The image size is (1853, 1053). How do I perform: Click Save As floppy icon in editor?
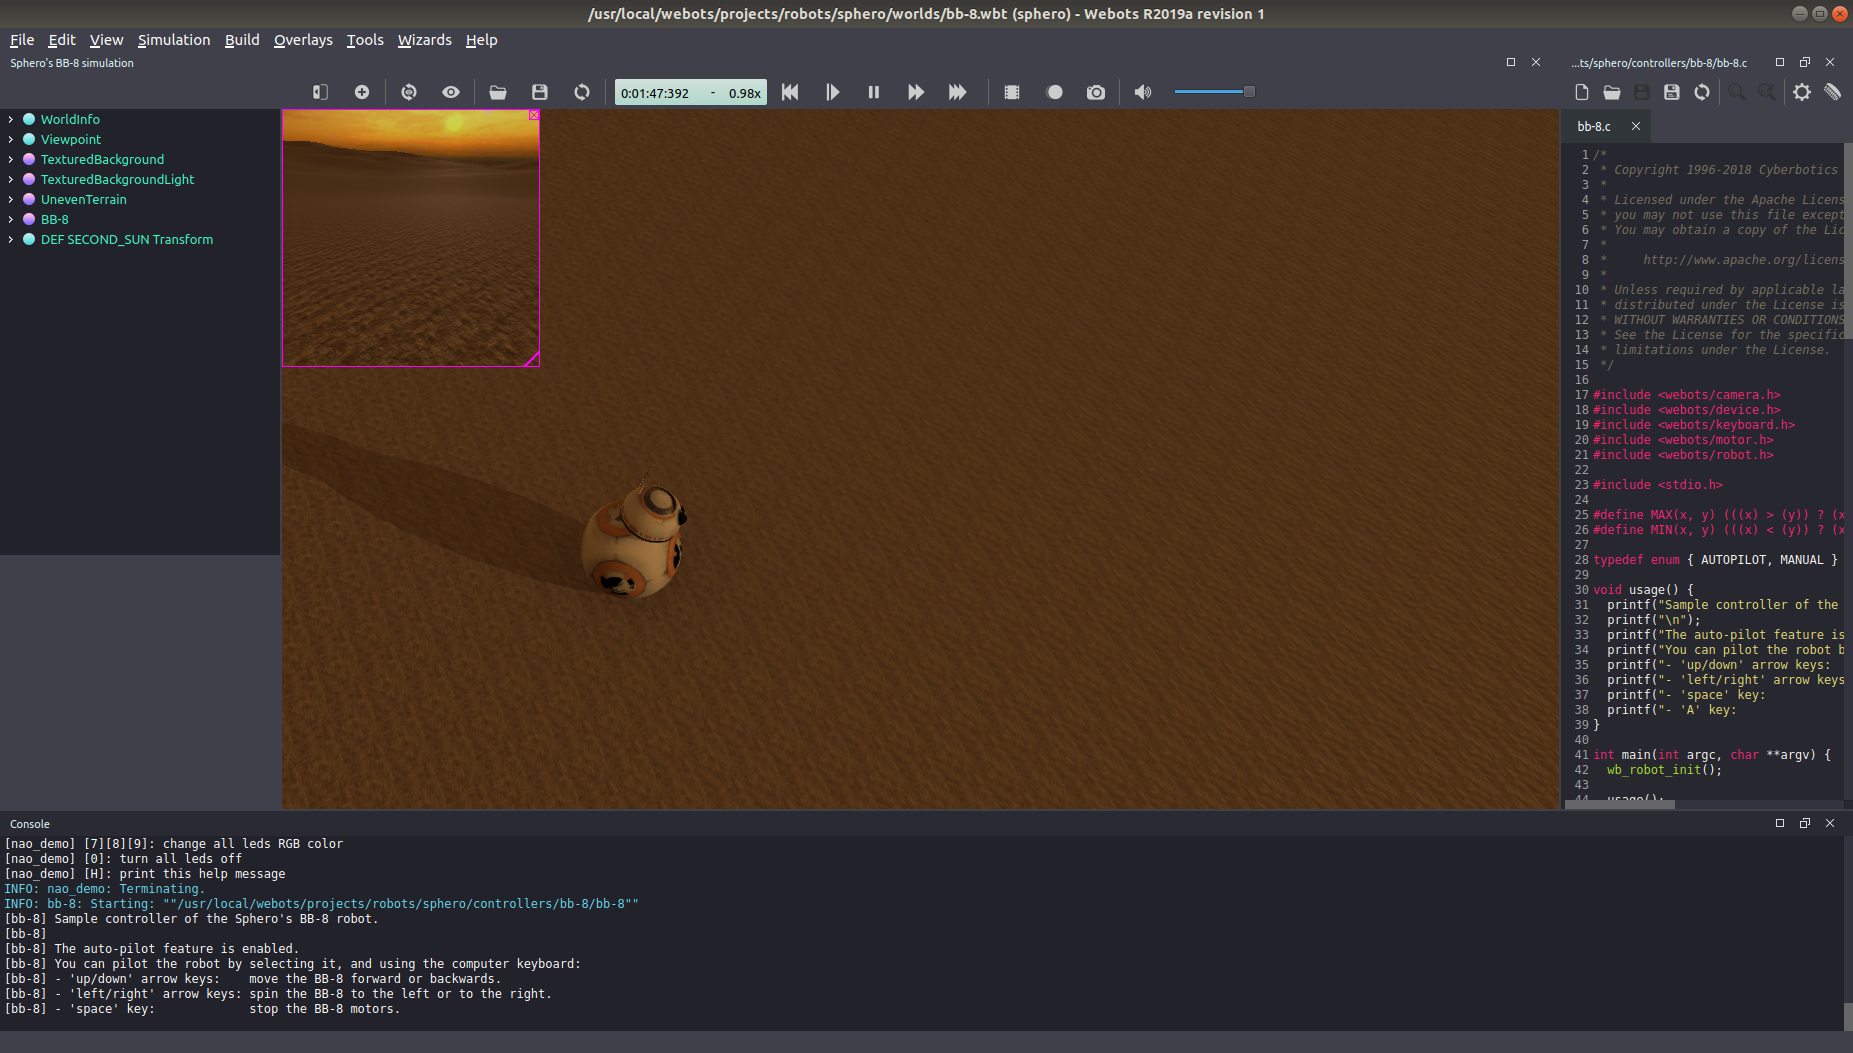coord(1672,92)
